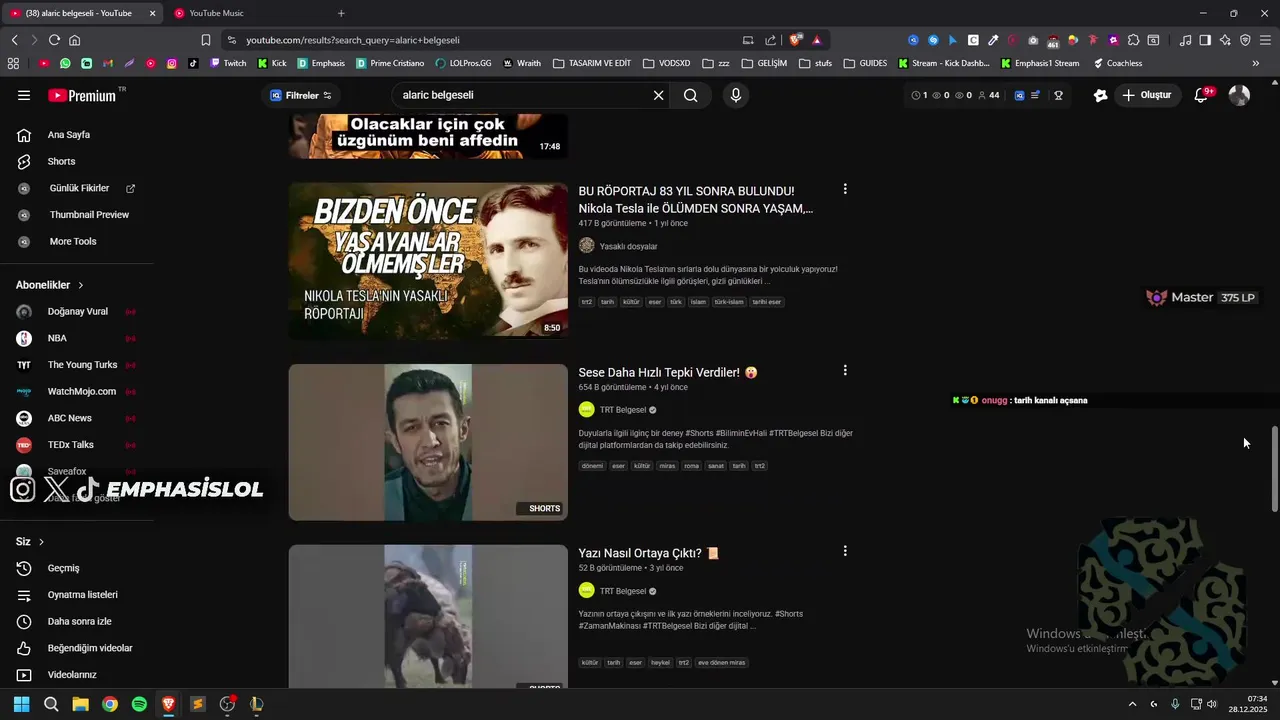
Task: Open the browser extensions puzzle icon
Action: [x=1133, y=40]
